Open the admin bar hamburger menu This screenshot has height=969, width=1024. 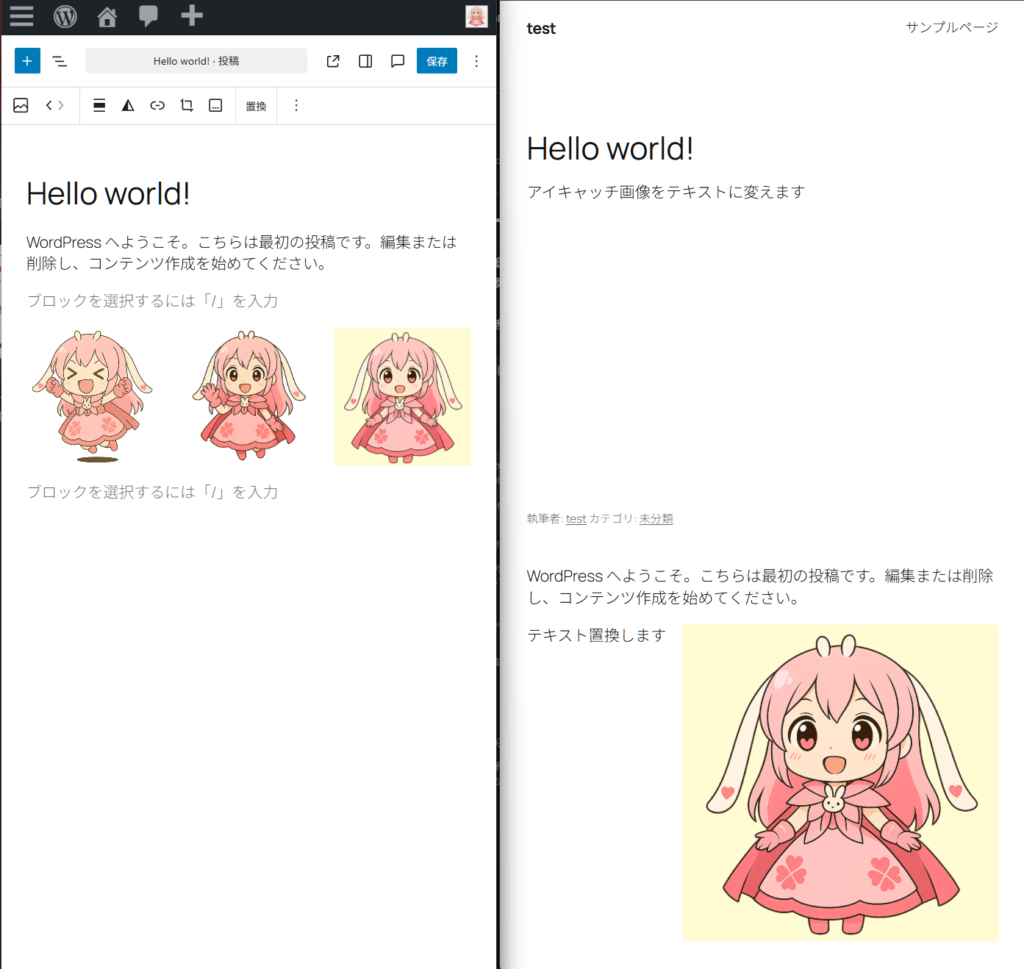(22, 17)
